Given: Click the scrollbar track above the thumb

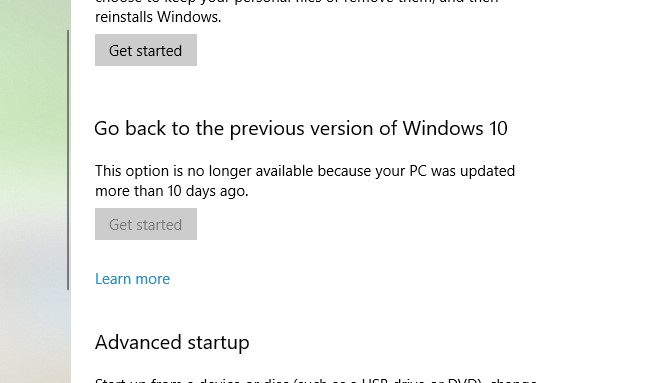Looking at the screenshot, I should click(68, 15).
